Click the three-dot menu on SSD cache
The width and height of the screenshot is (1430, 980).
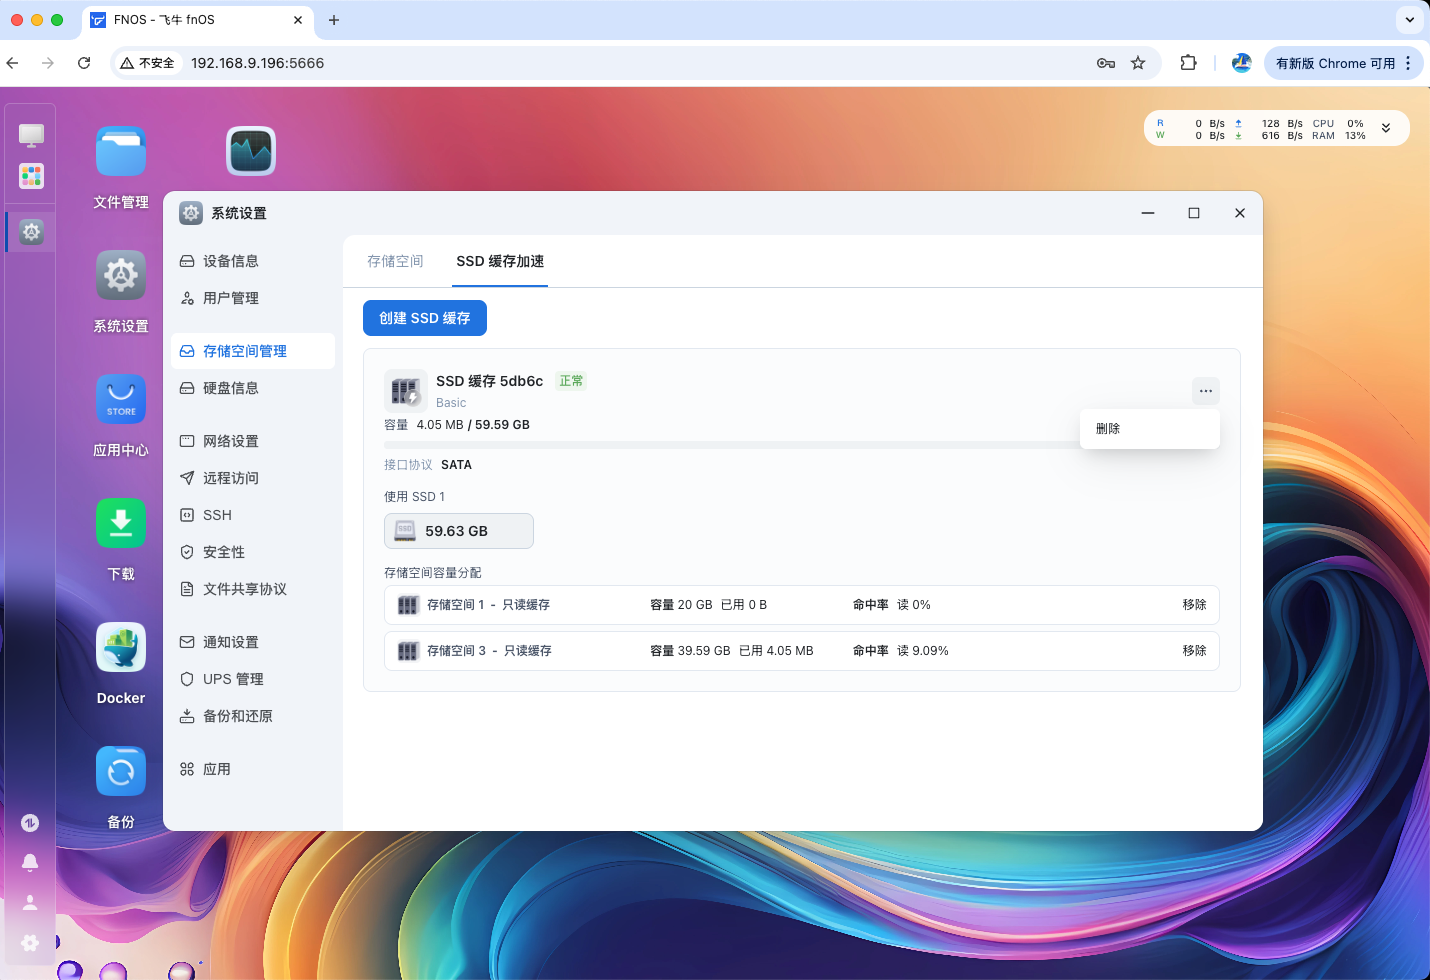(1205, 391)
